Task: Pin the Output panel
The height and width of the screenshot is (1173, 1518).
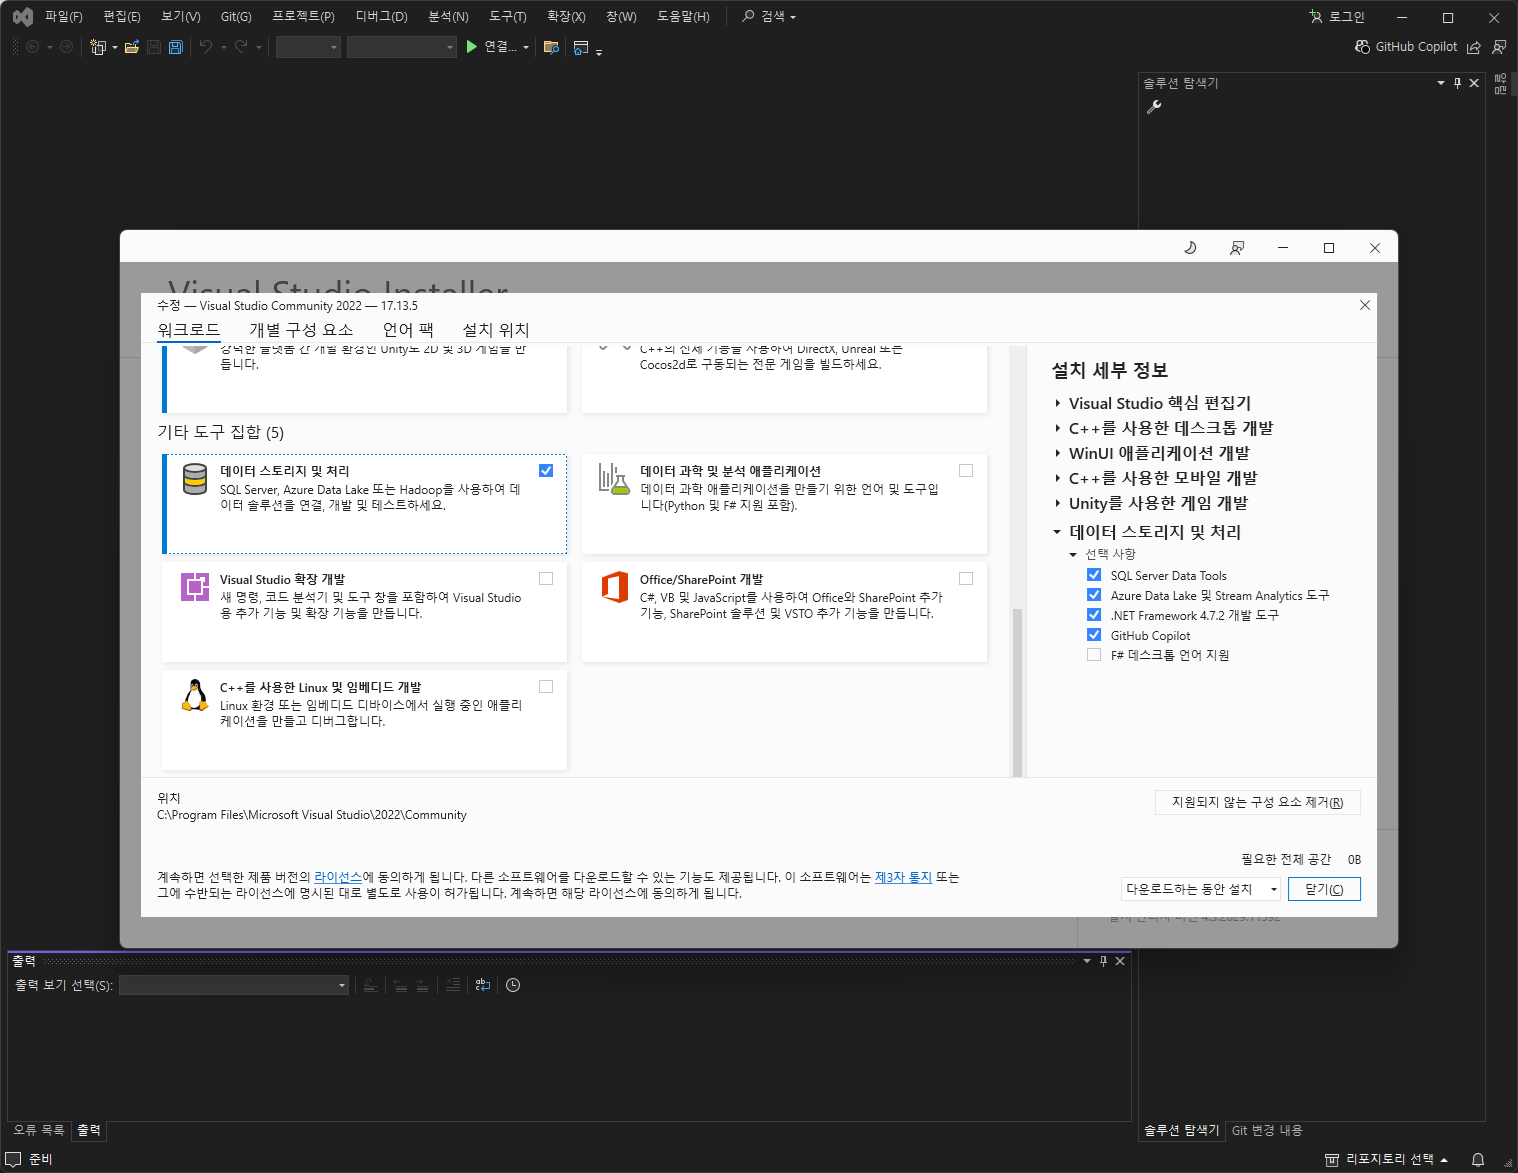Action: (1103, 961)
